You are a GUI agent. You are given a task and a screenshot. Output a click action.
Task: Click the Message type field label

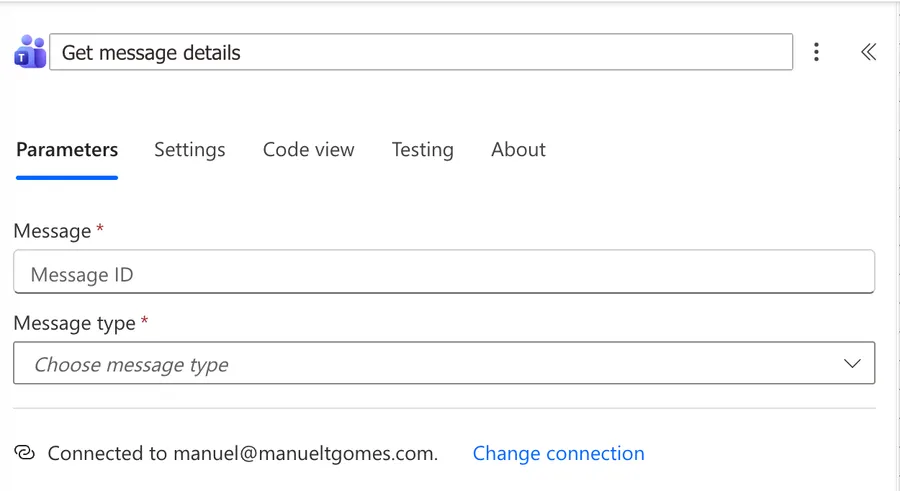(75, 323)
